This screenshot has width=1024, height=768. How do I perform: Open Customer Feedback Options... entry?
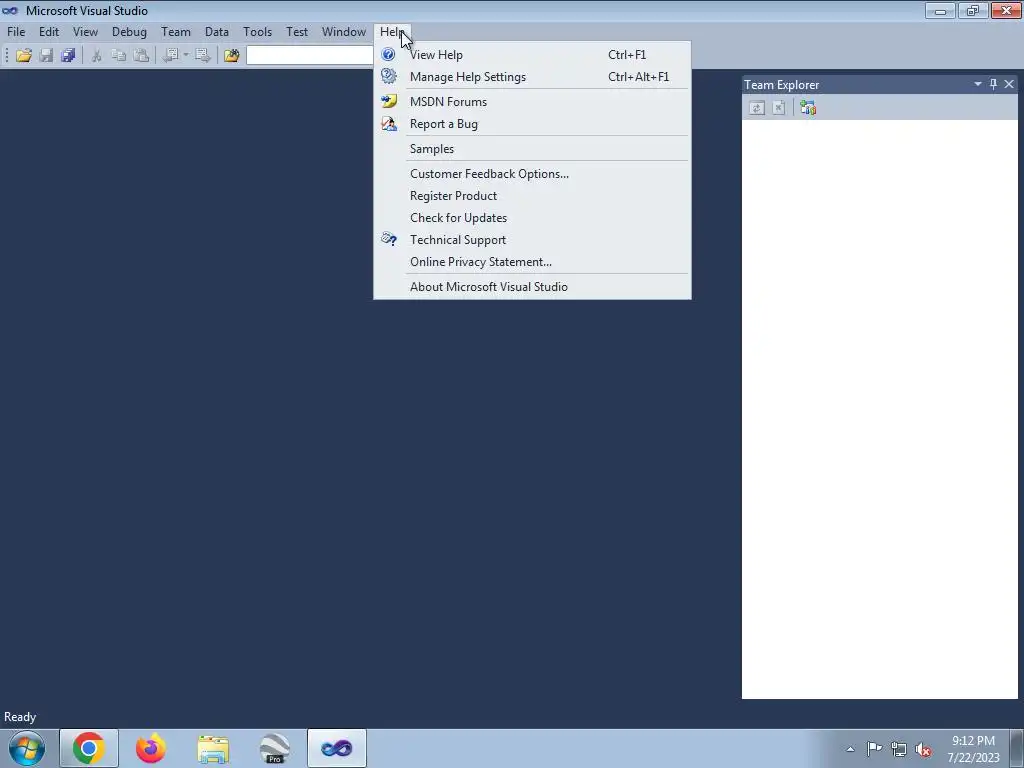(x=532, y=174)
